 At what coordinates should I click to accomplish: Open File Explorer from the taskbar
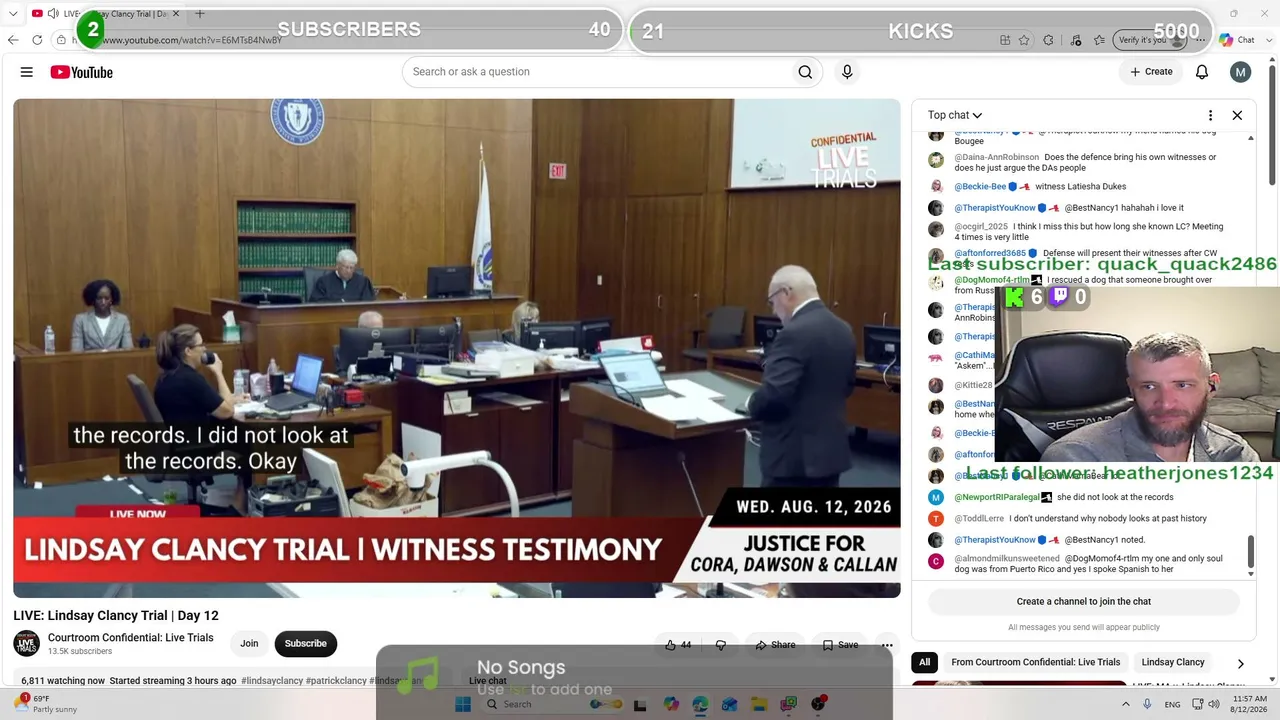pyautogui.click(x=759, y=704)
